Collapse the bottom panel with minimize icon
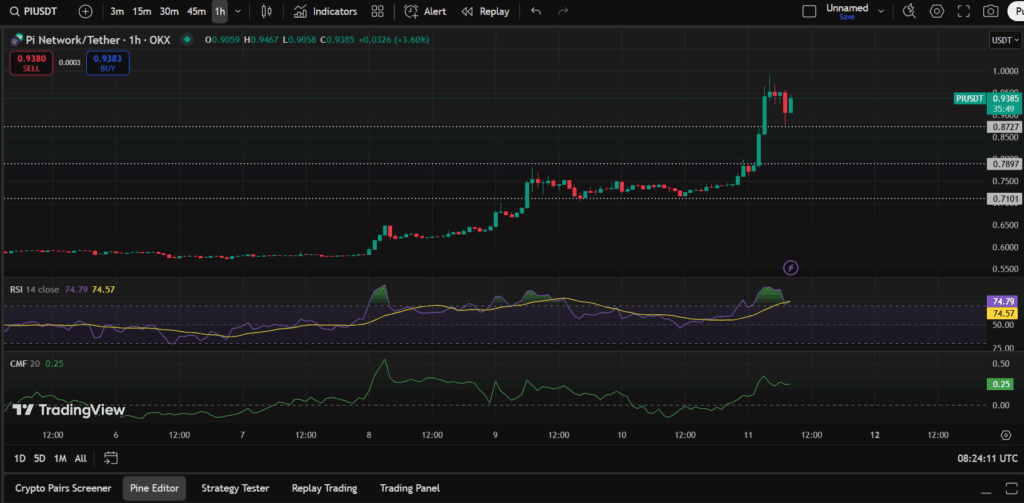1024x503 pixels. (987, 493)
